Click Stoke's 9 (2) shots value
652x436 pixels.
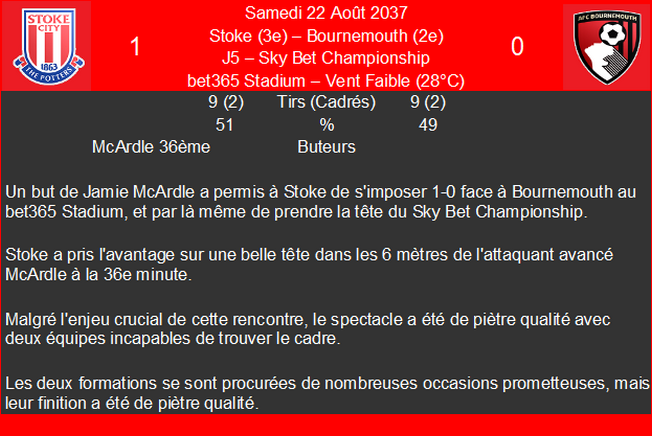click(x=226, y=102)
